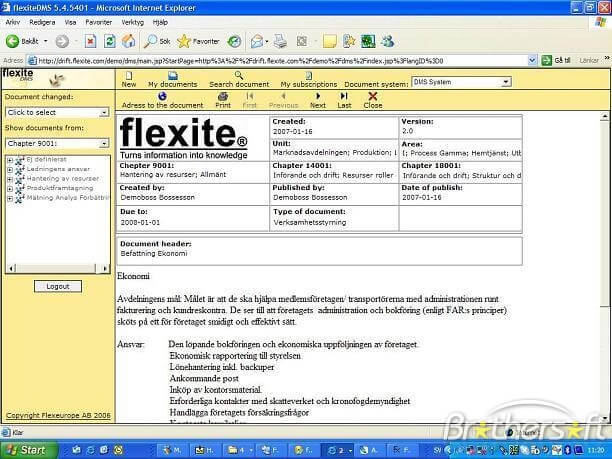
Task: Create a New document
Action: pos(129,79)
